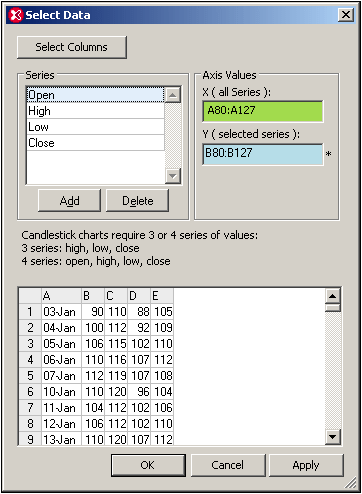The height and width of the screenshot is (494, 362).
Task: Click cell 92 in row 2
Action: 139,328
